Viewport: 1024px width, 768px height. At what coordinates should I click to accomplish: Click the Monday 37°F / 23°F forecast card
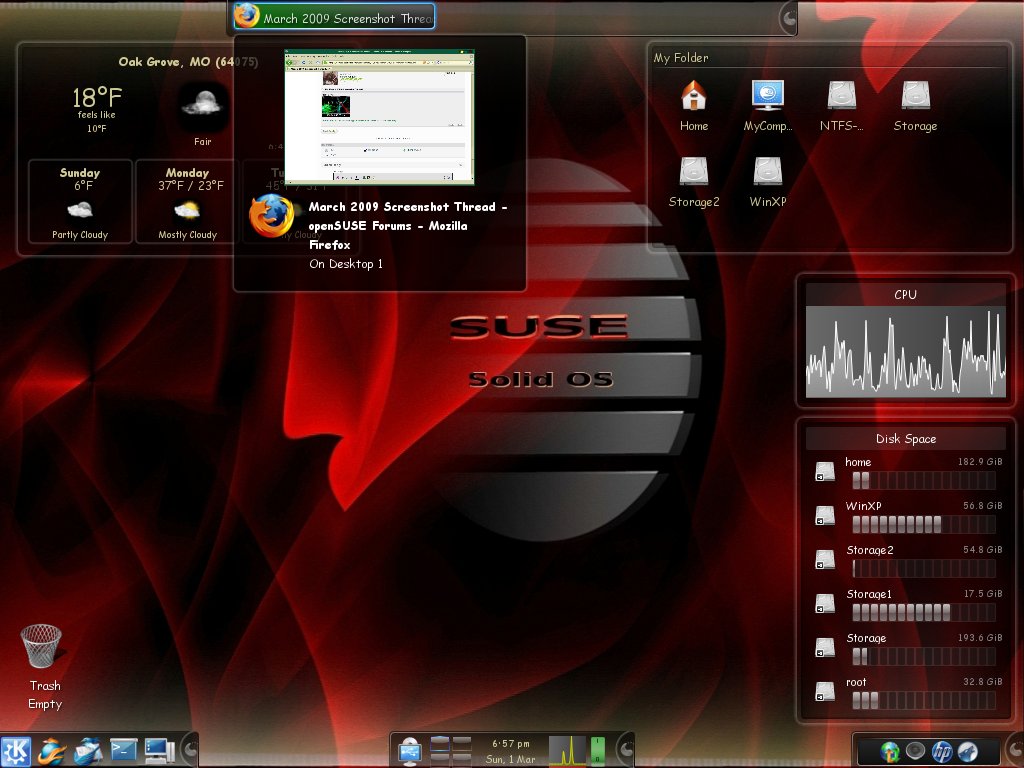(187, 202)
